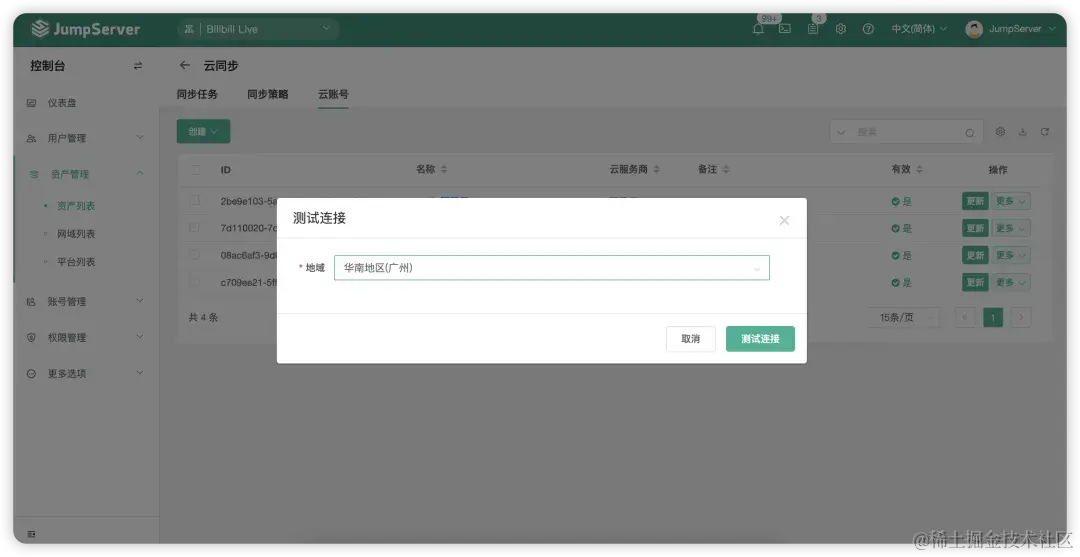Open the help question mark icon

click(868, 29)
